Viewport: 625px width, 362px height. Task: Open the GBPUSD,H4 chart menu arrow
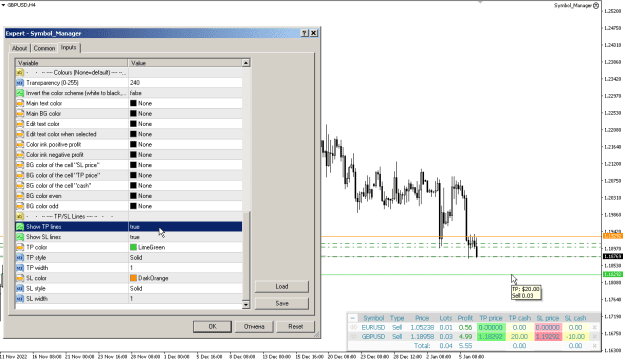tap(3, 5)
